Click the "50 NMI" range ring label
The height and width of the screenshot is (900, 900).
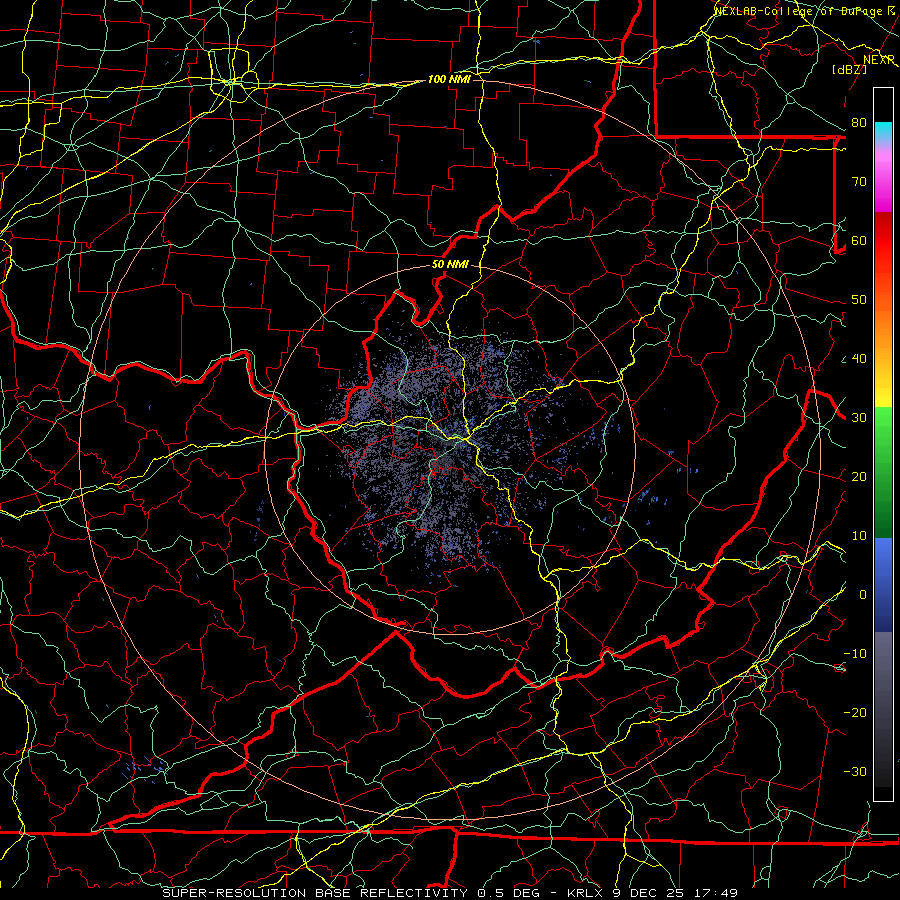[450, 265]
